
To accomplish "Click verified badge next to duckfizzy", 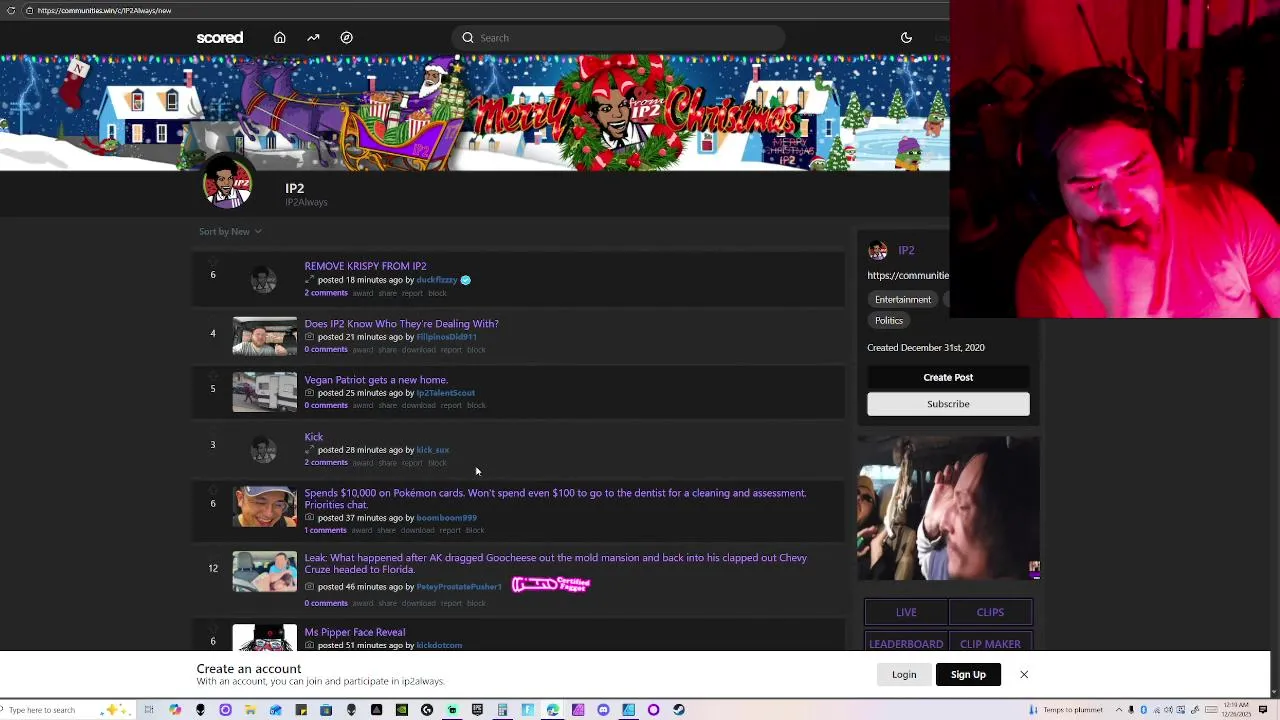I will pyautogui.click(x=465, y=280).
